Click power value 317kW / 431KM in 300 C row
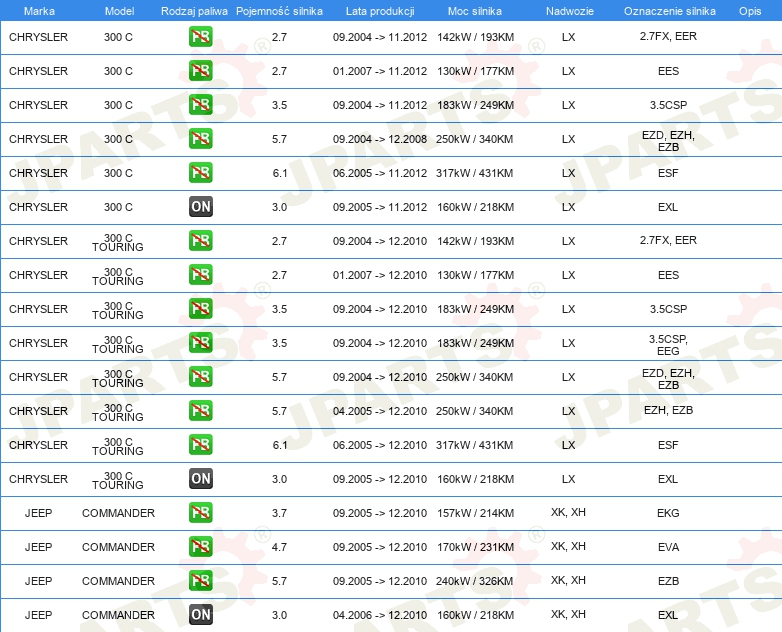782x632 pixels. 475,173
